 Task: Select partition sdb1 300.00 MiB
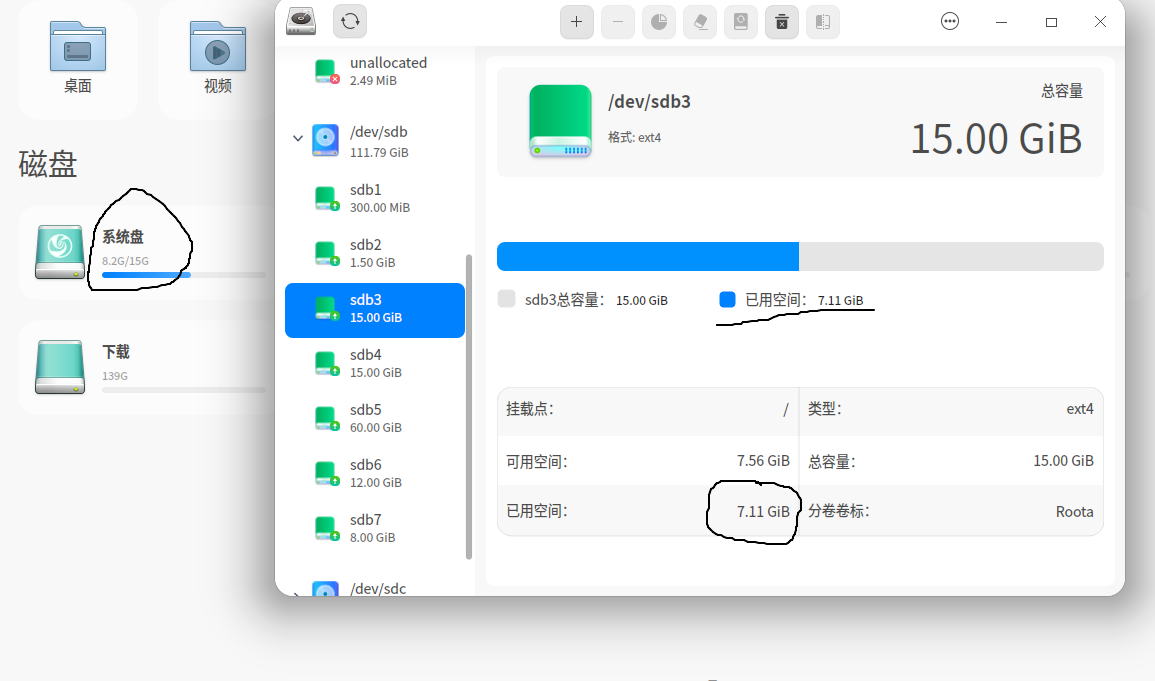(375, 198)
